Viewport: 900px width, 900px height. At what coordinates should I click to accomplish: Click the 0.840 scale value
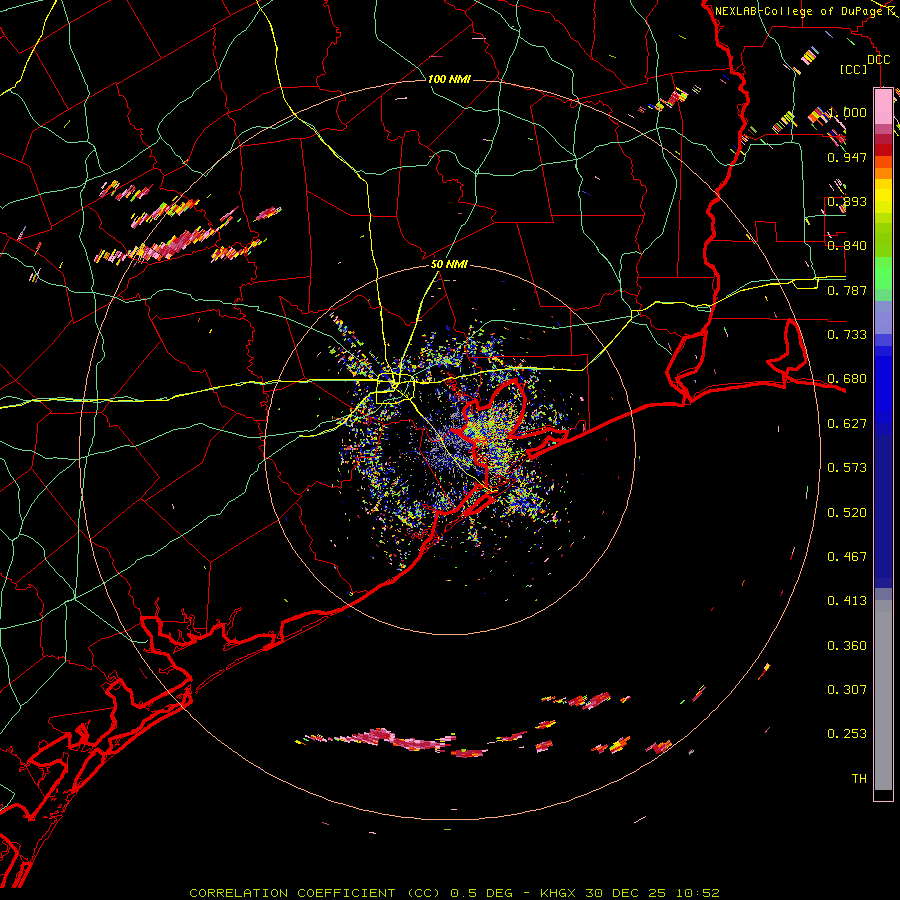847,246
